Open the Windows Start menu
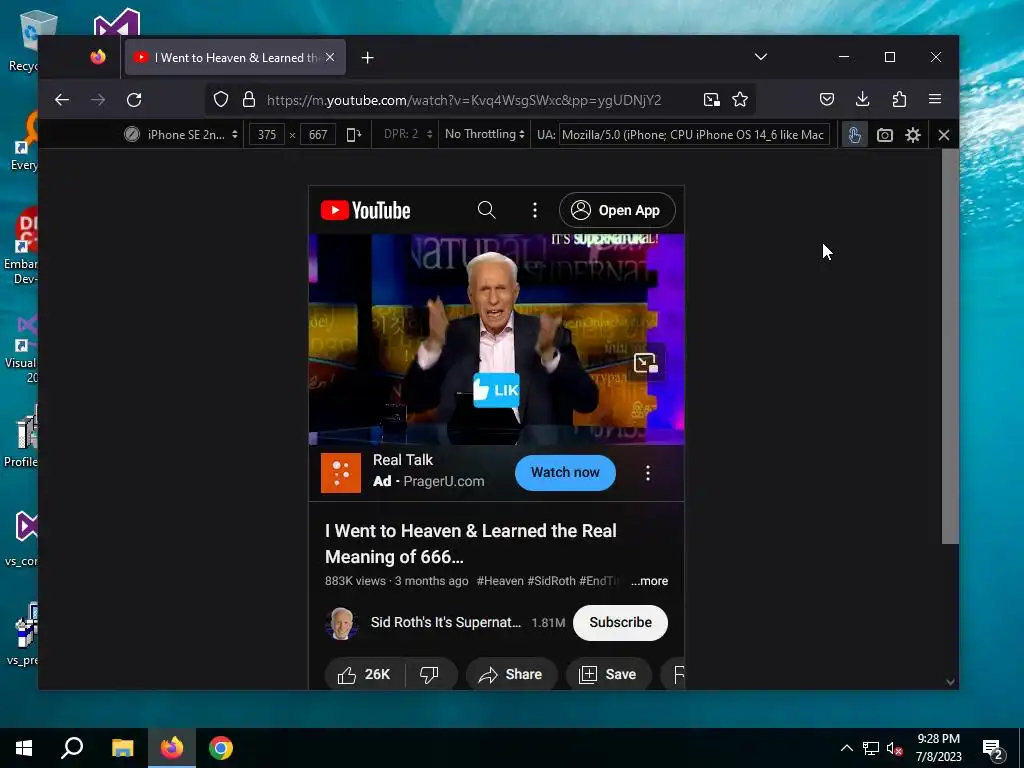This screenshot has width=1024, height=768. [24, 748]
